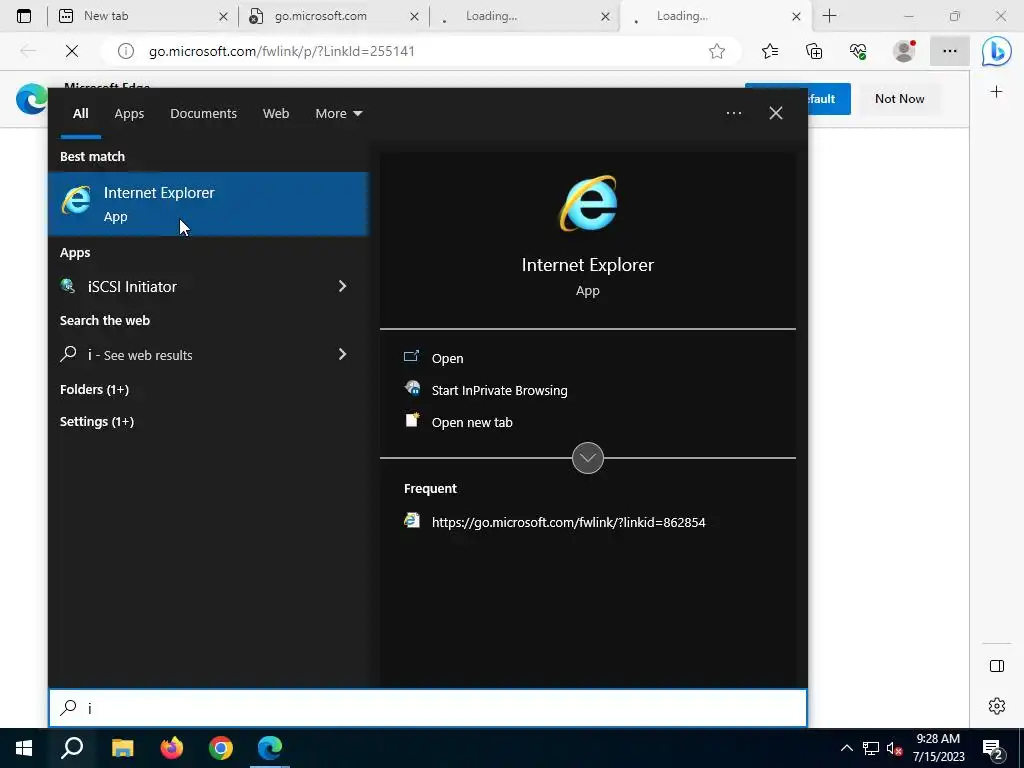
Task: Expand 'i - See web results' chevron
Action: pos(342,354)
